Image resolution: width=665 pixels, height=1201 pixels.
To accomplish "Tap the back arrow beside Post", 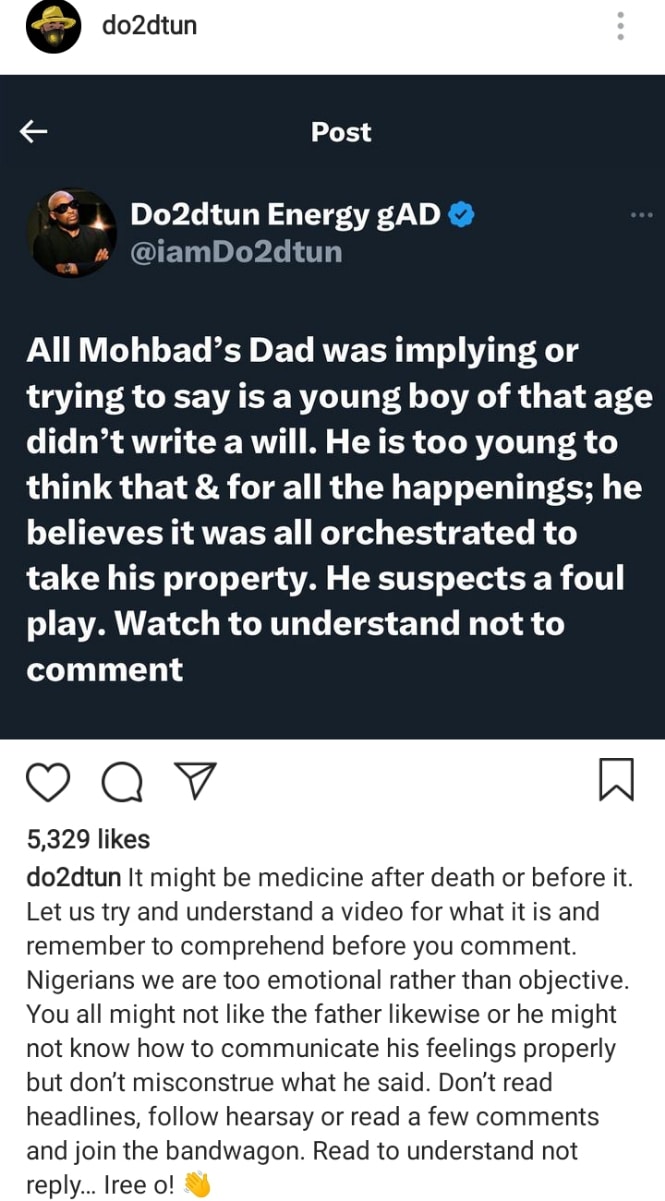I will (x=35, y=131).
